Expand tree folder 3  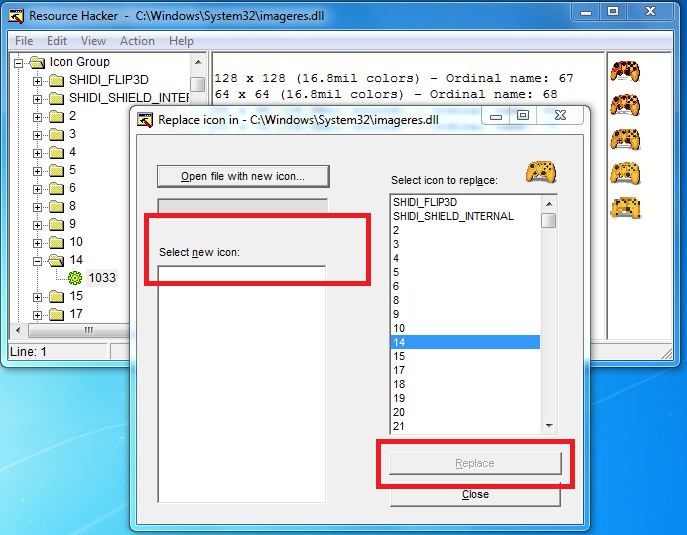coord(37,135)
